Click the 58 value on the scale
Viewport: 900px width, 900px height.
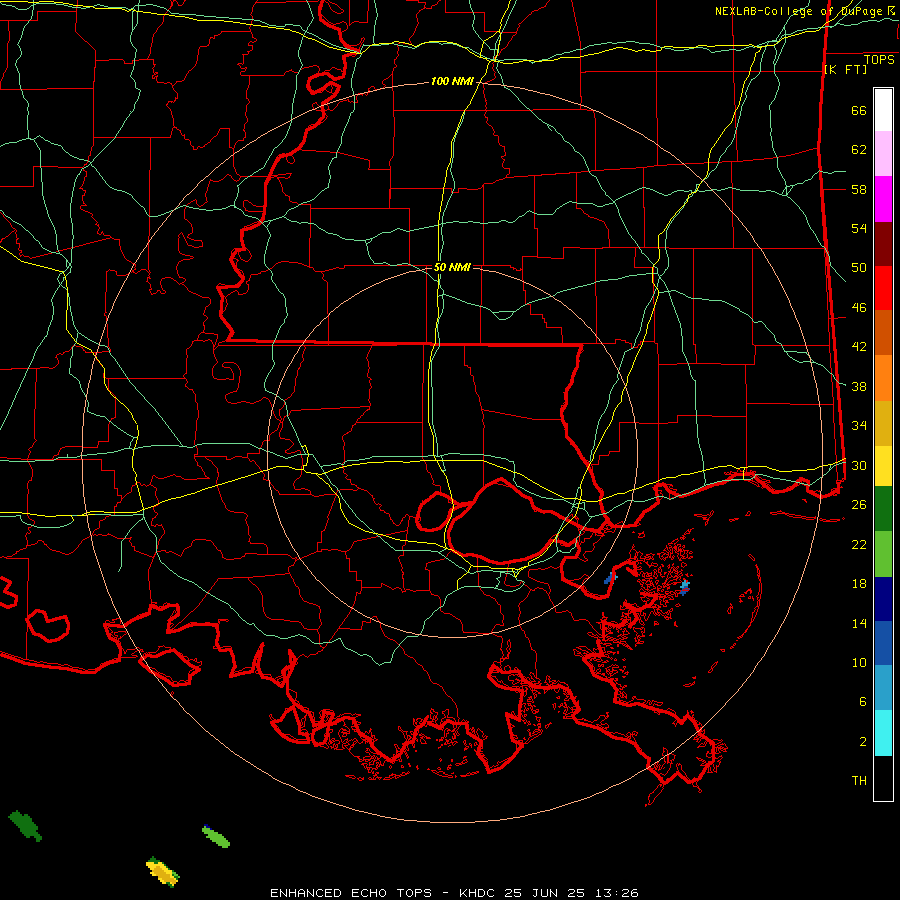coord(859,189)
